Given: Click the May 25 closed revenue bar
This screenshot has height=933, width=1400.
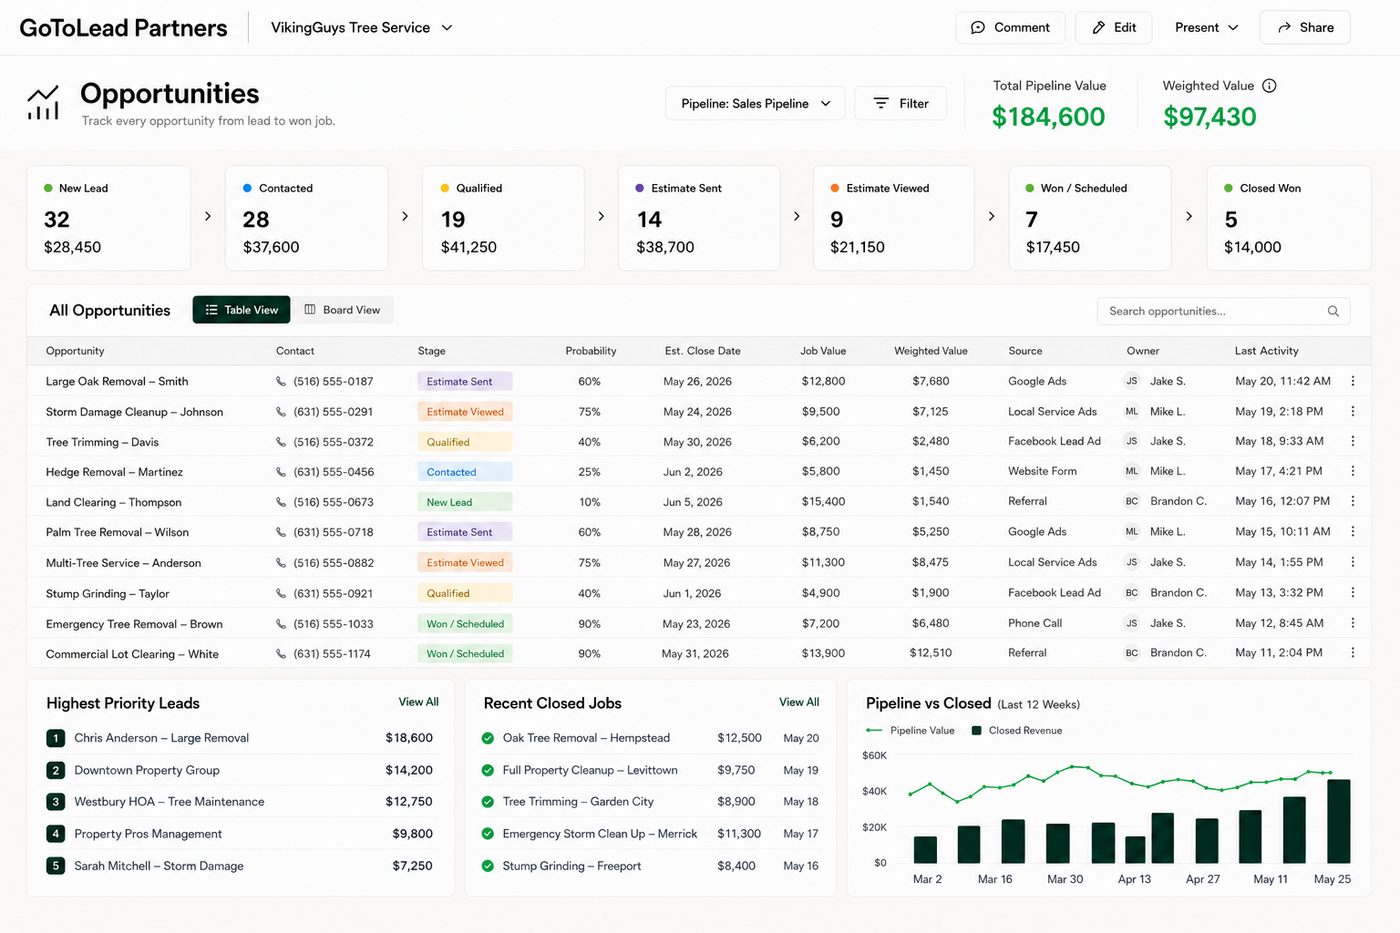Looking at the screenshot, I should point(1338,821).
